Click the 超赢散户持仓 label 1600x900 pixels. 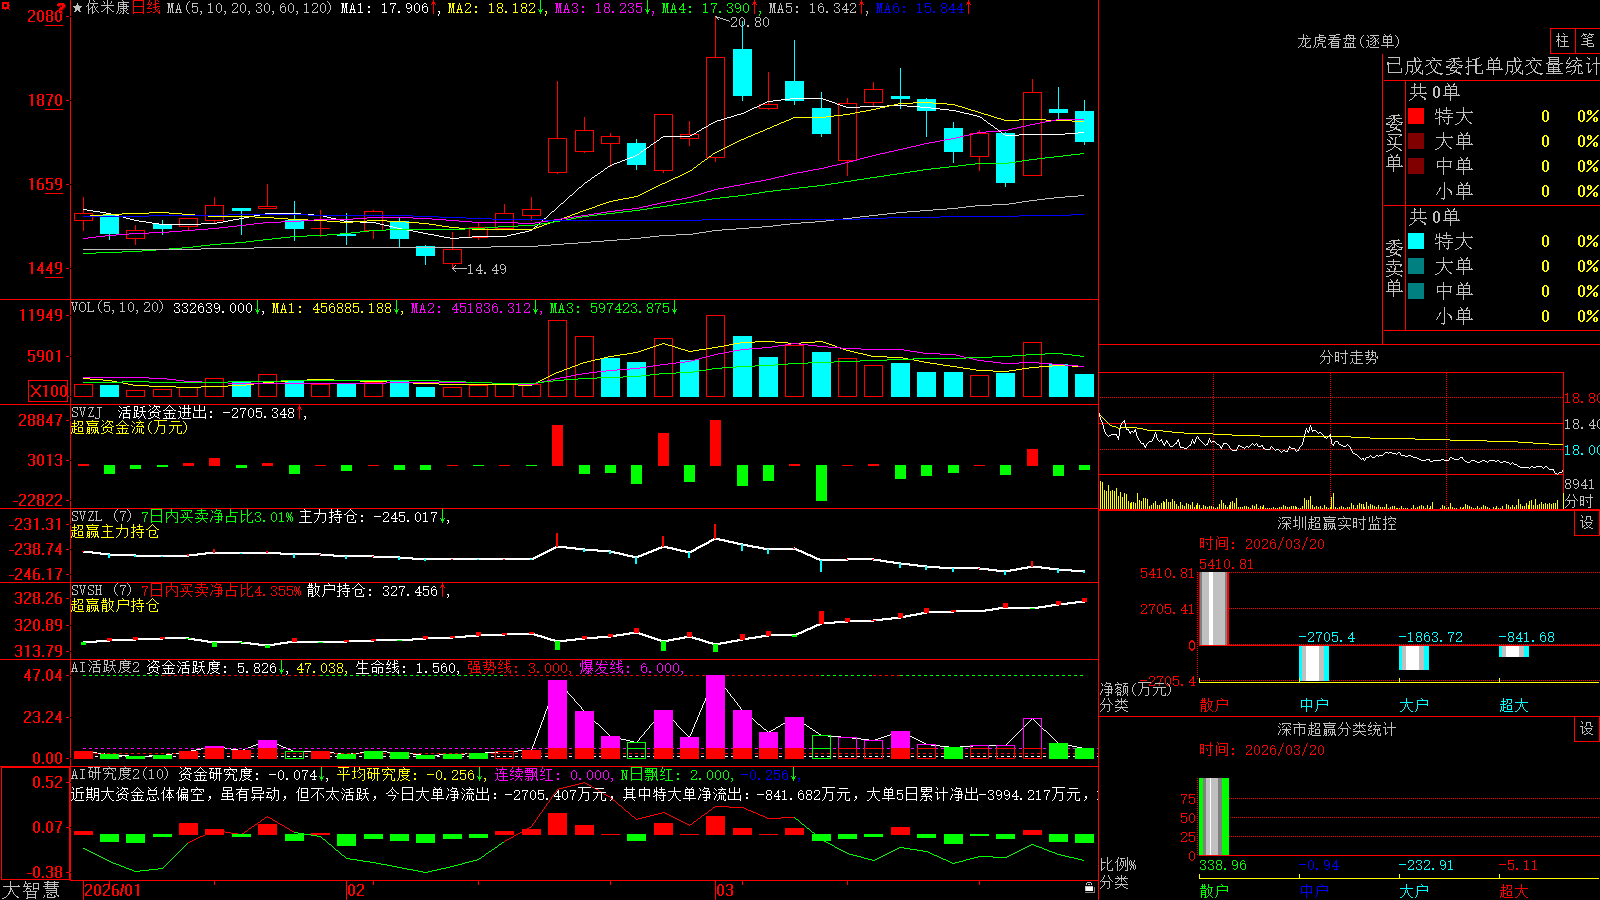coord(115,605)
